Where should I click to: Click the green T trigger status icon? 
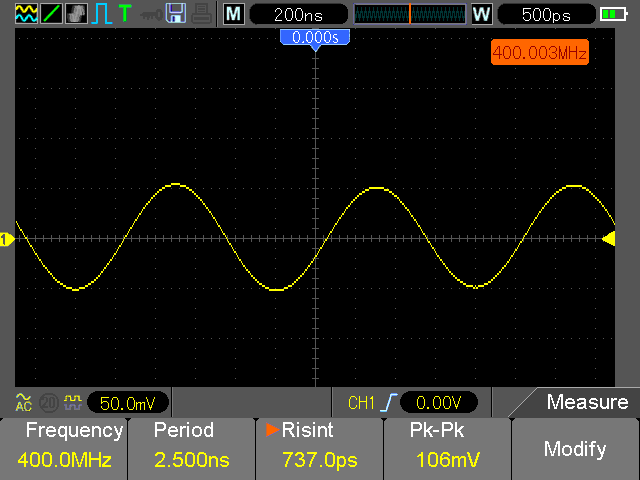pyautogui.click(x=125, y=13)
